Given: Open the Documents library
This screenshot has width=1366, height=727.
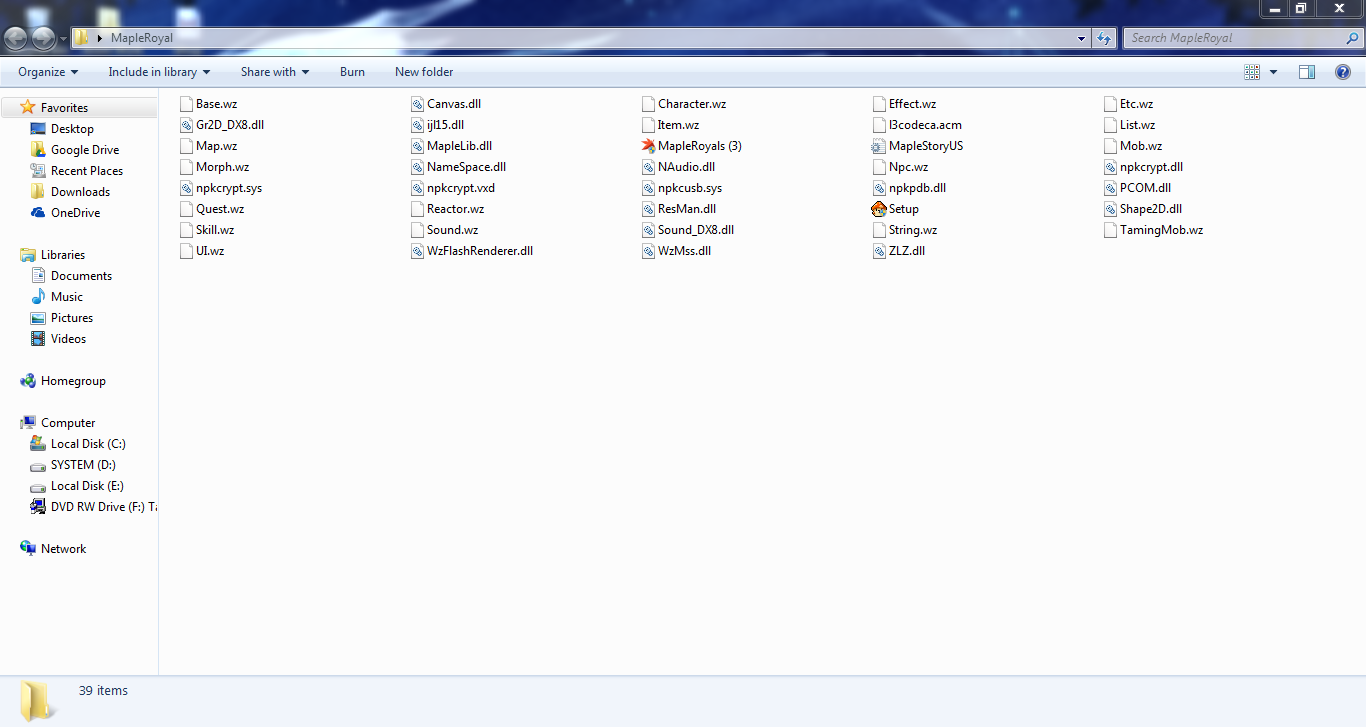Looking at the screenshot, I should 81,276.
